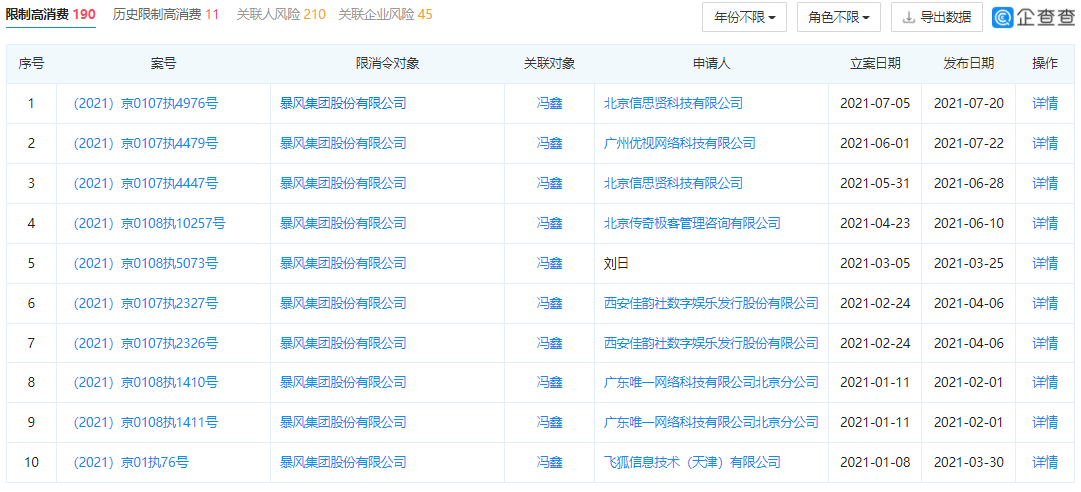Open 广东唯一网络科技有限公司北京分公司 in row 8
Screen dimensions: 1081x492
tap(711, 382)
